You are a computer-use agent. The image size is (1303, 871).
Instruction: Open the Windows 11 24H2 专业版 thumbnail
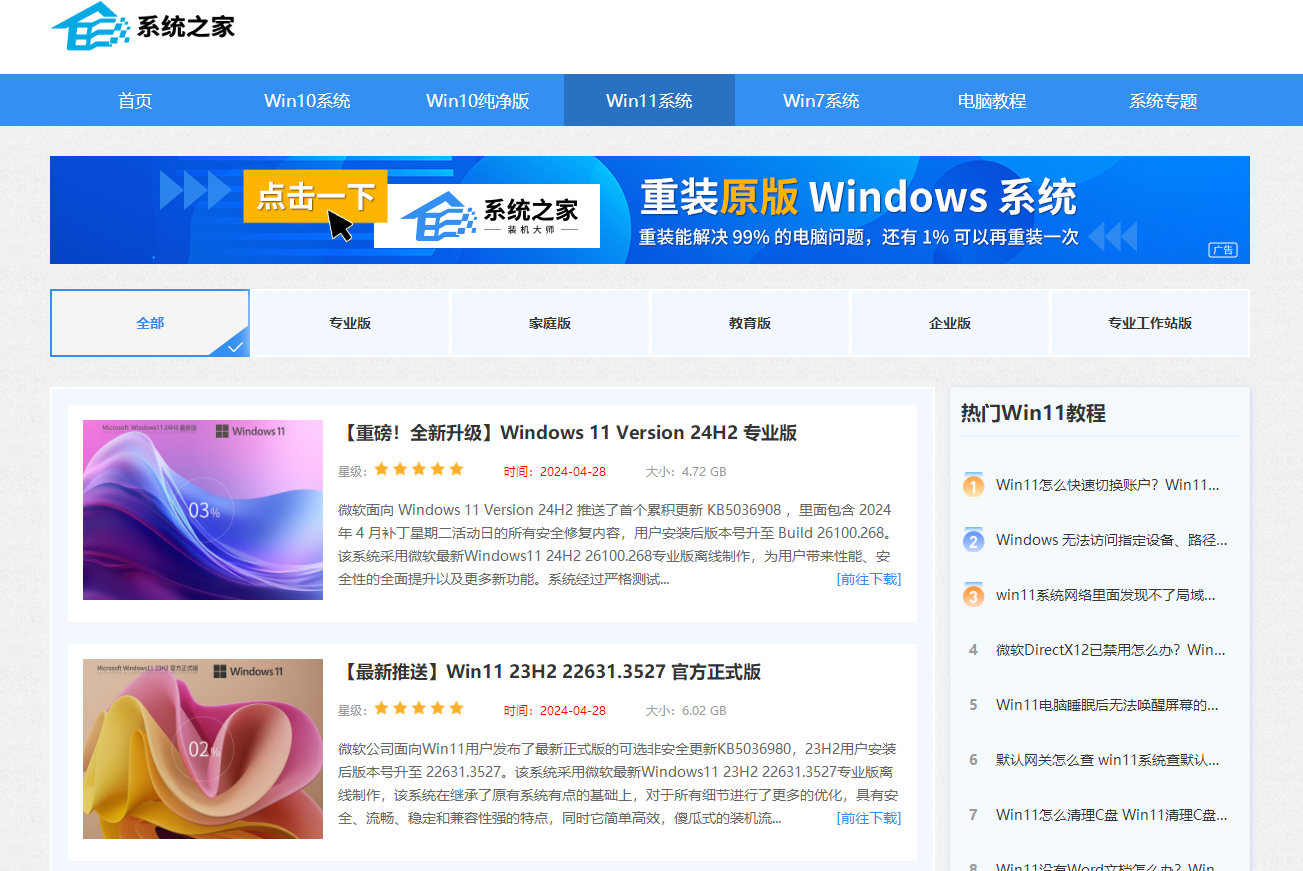[x=203, y=510]
